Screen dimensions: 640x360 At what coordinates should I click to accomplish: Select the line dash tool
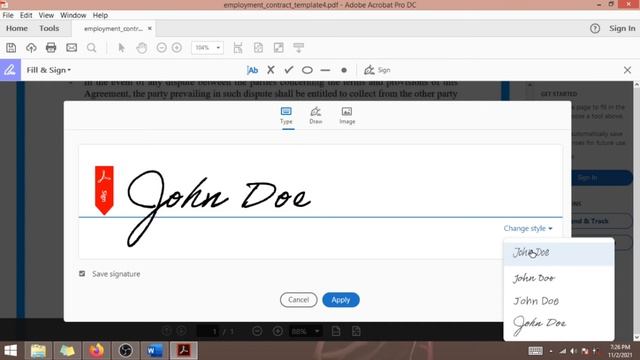point(325,70)
